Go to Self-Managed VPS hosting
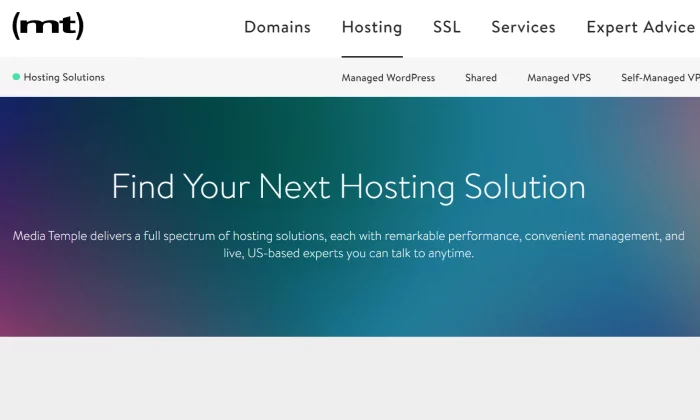The width and height of the screenshot is (700, 420). tap(660, 78)
